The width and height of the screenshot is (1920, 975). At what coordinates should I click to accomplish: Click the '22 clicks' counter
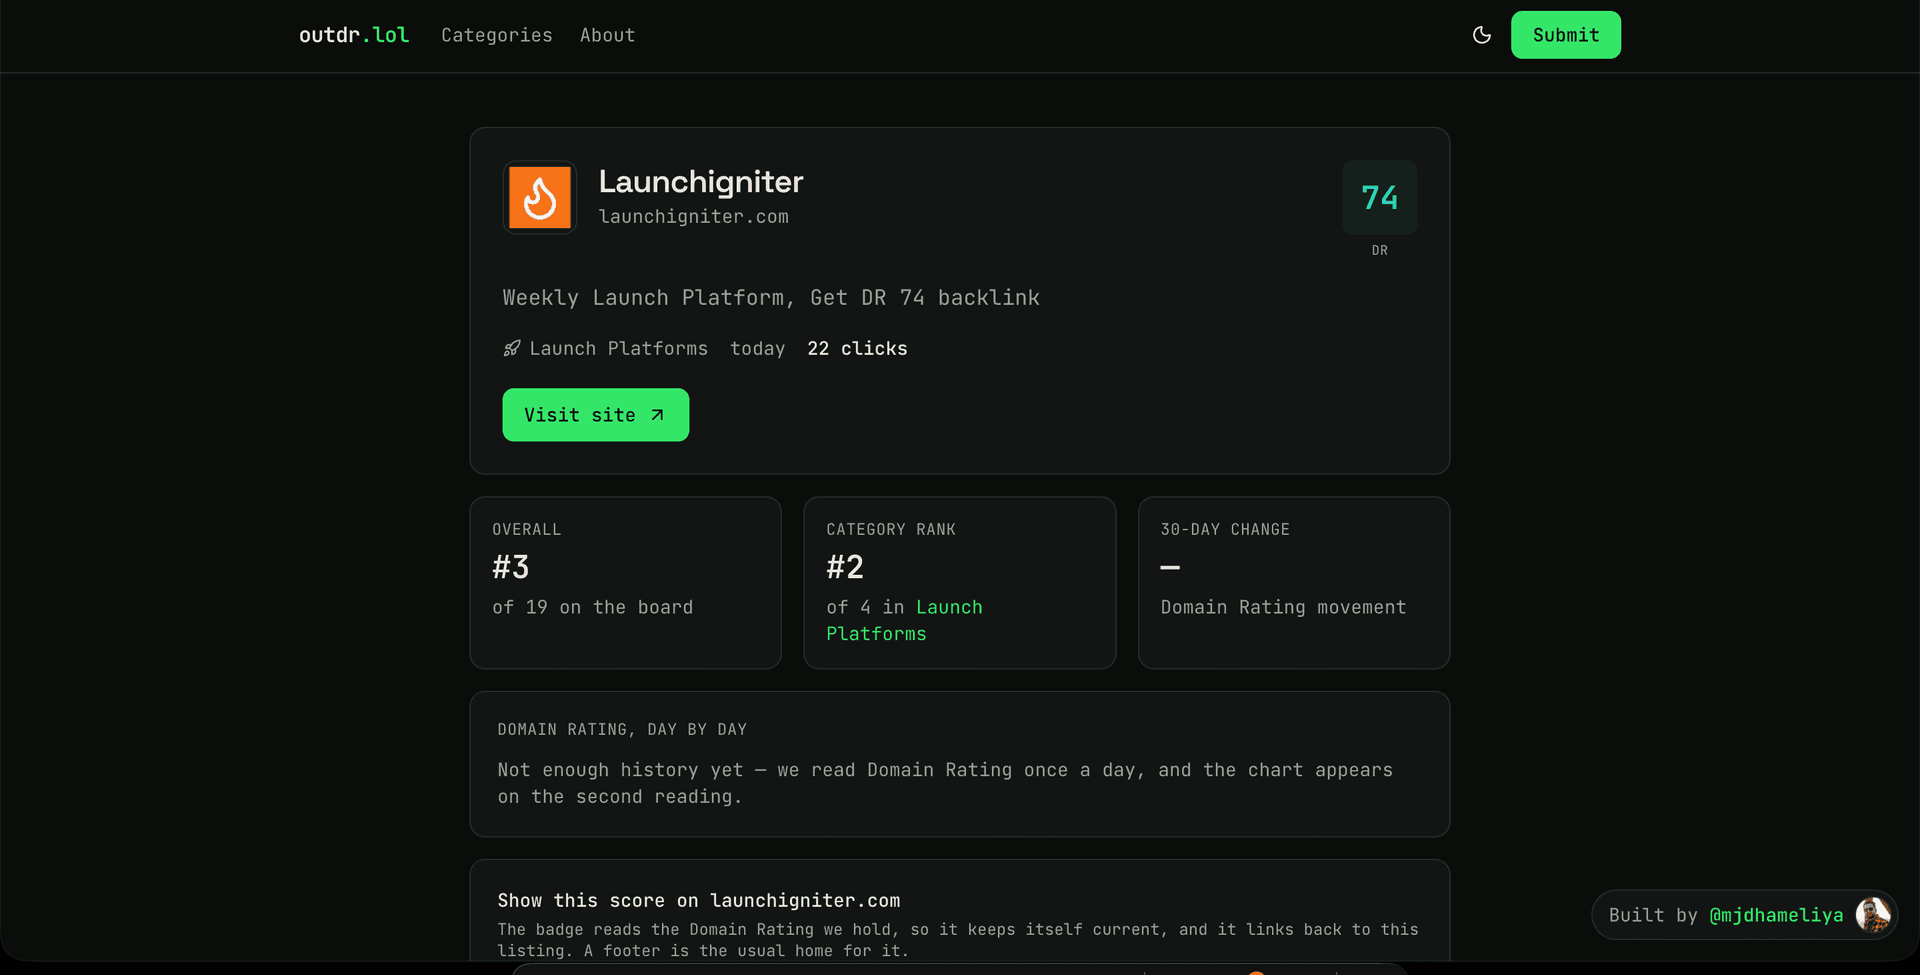point(857,348)
